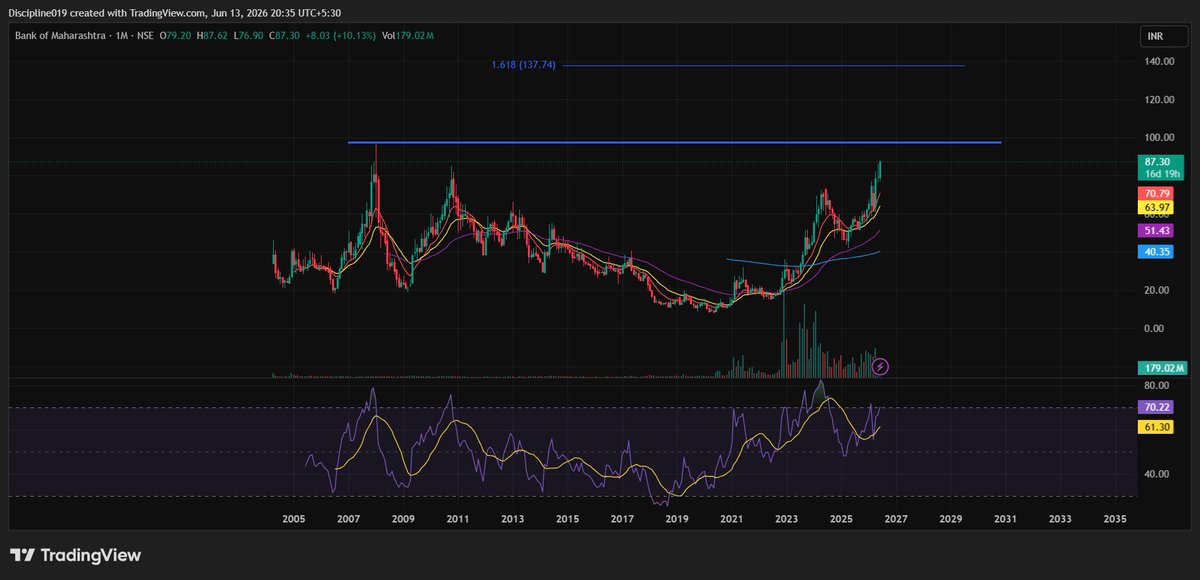Click the Vol 179.02 M legend text
The height and width of the screenshot is (580, 1200).
pos(408,36)
